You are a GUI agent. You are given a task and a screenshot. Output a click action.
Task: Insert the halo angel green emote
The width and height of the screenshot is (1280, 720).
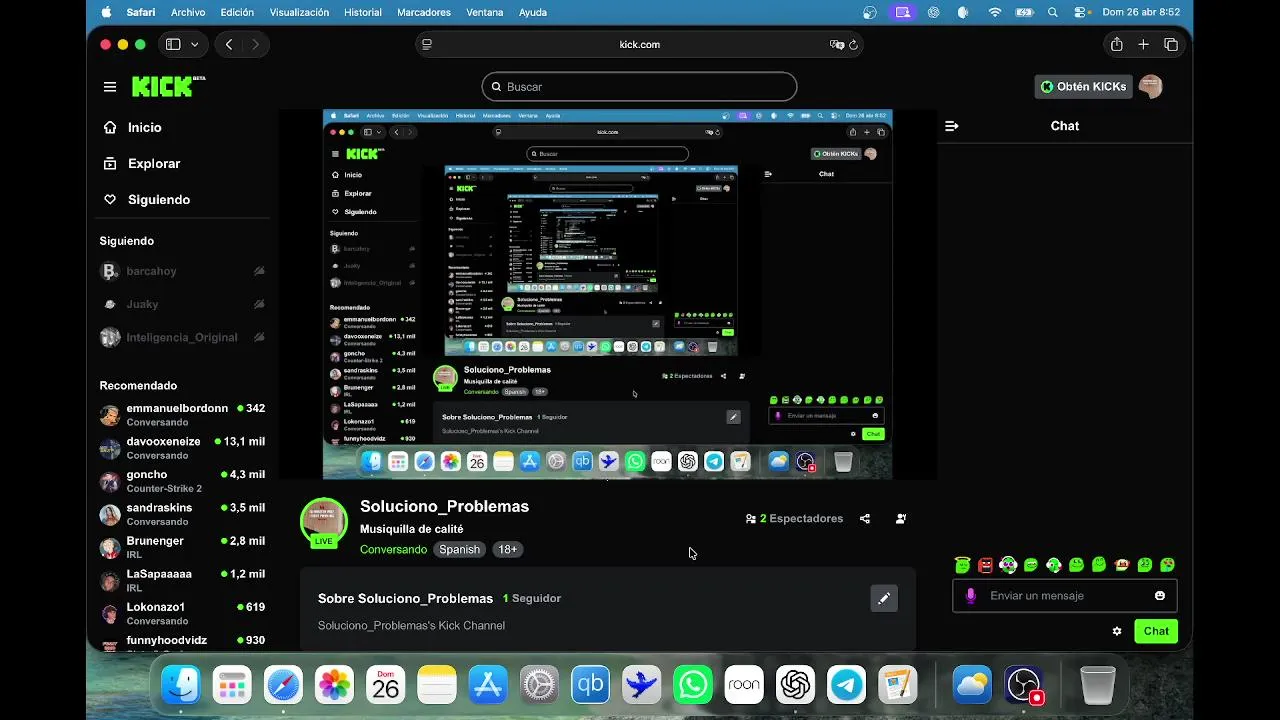(x=963, y=565)
